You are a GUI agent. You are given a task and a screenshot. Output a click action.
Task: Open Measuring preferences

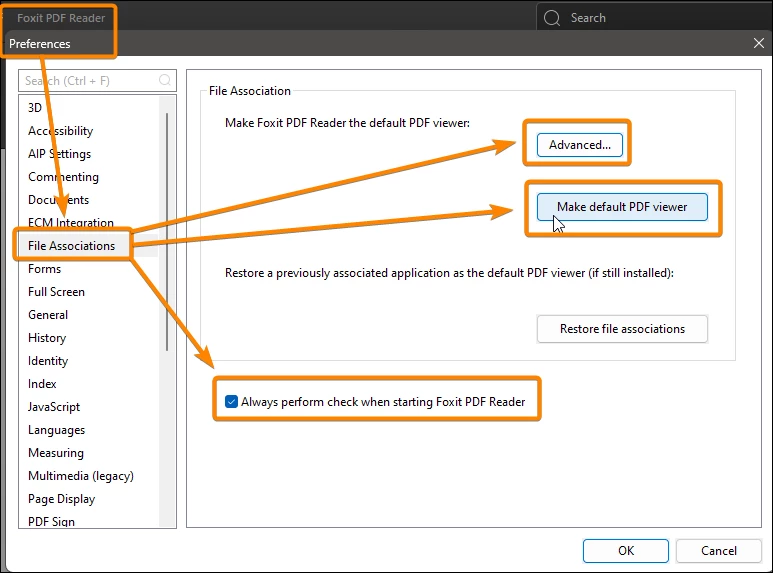(56, 453)
